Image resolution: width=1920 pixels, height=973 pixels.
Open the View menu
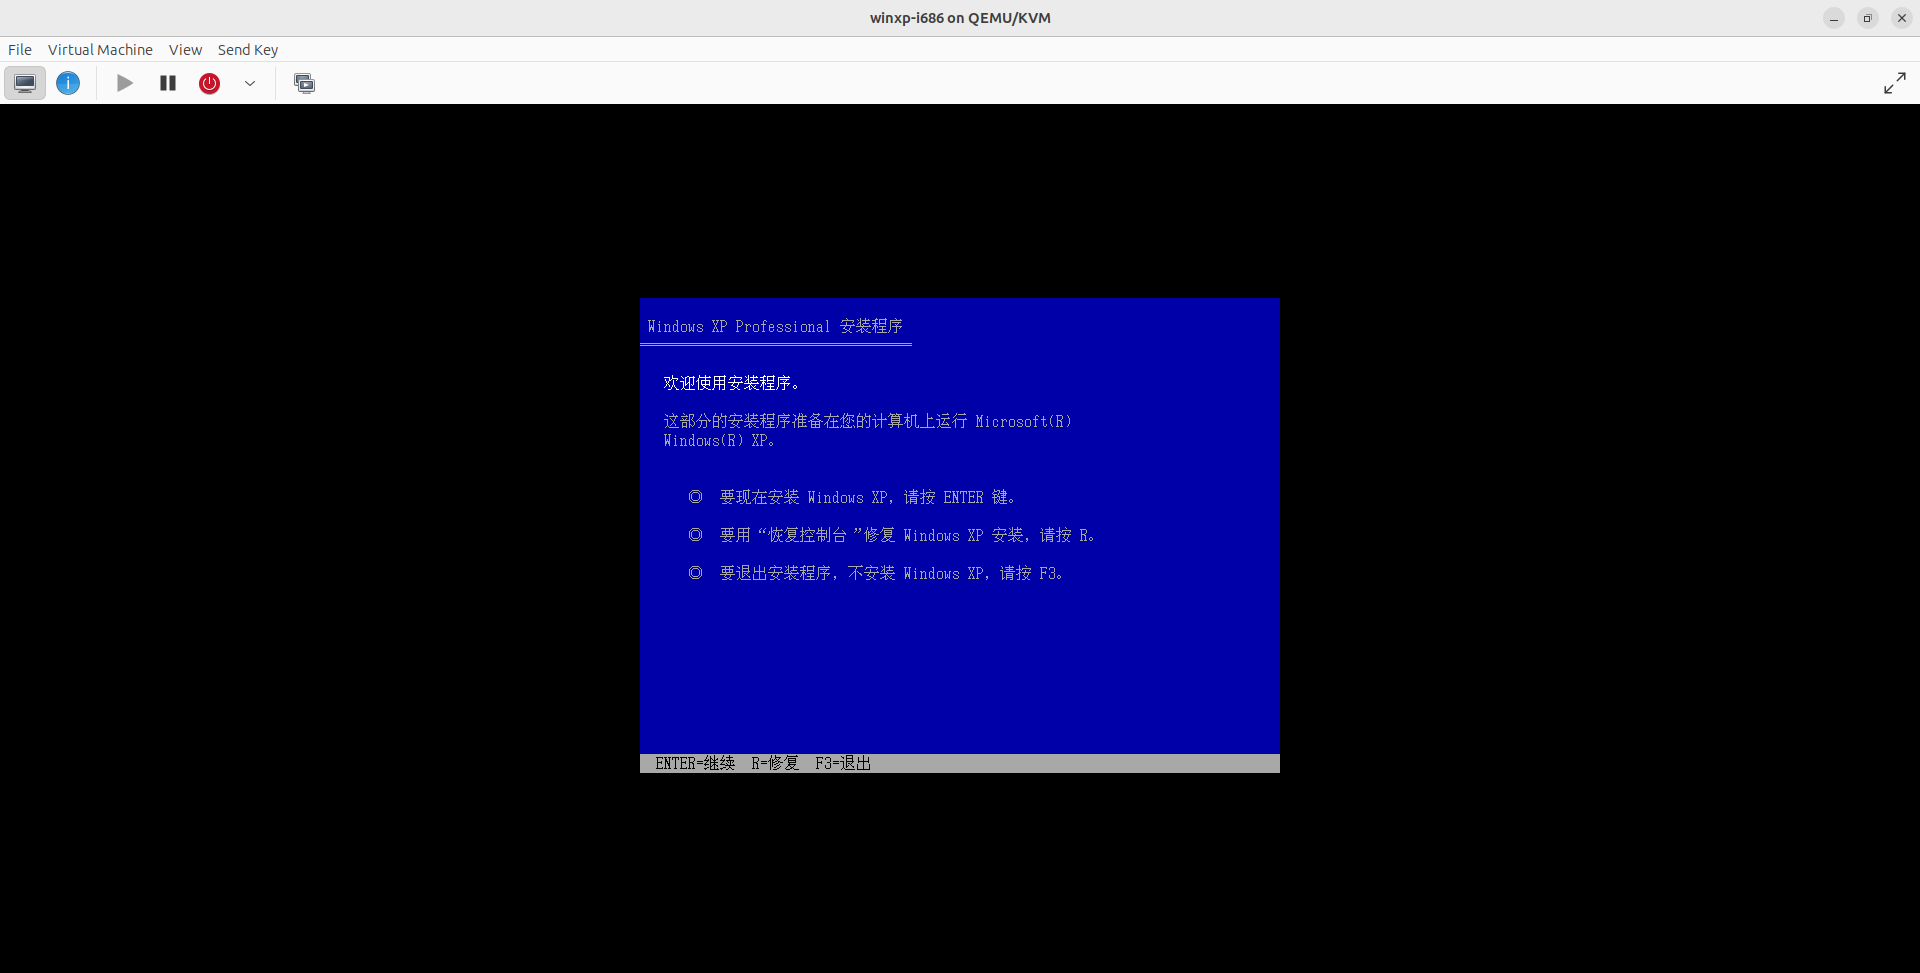(x=185, y=50)
